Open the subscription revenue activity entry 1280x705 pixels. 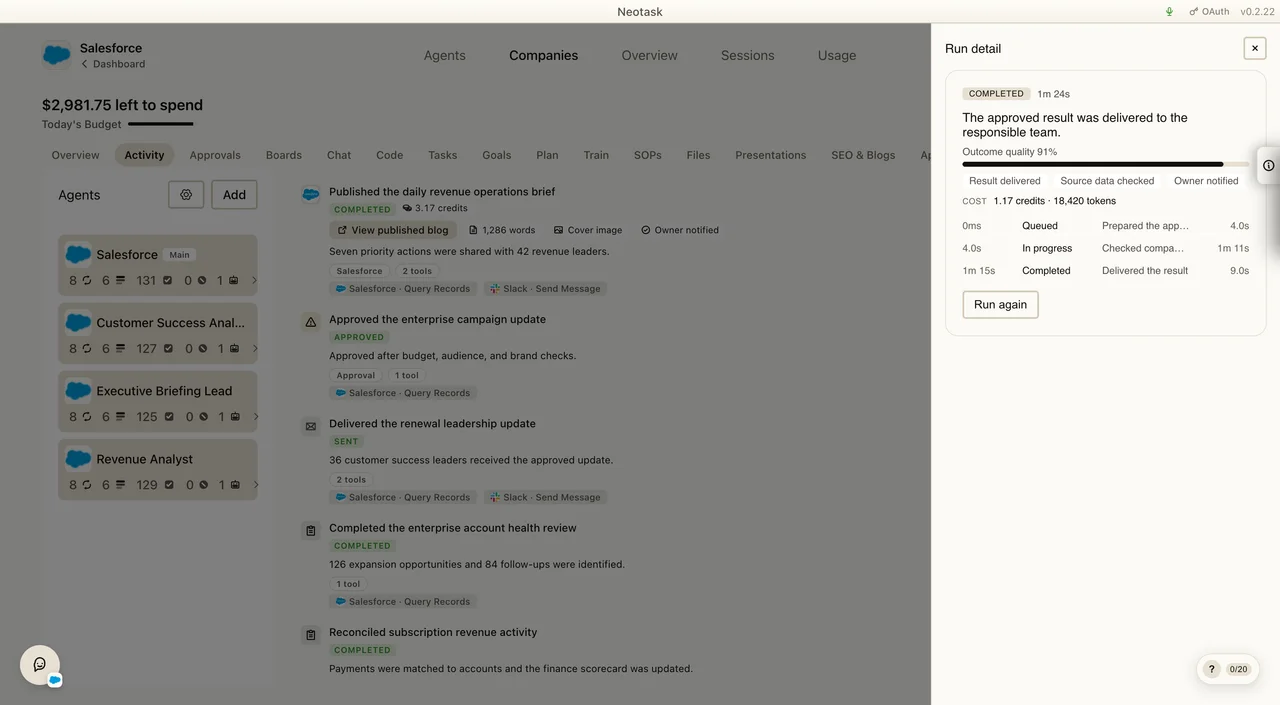(433, 633)
